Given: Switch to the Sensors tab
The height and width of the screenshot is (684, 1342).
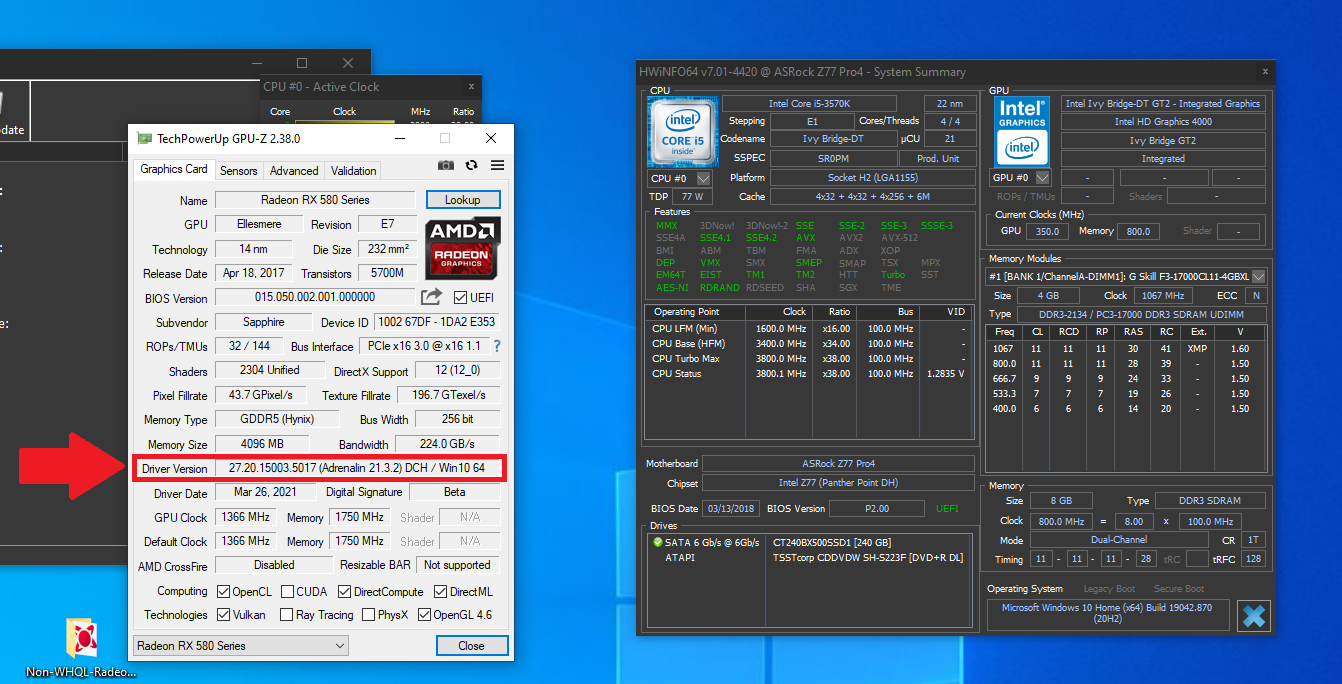Looking at the screenshot, I should 239,171.
